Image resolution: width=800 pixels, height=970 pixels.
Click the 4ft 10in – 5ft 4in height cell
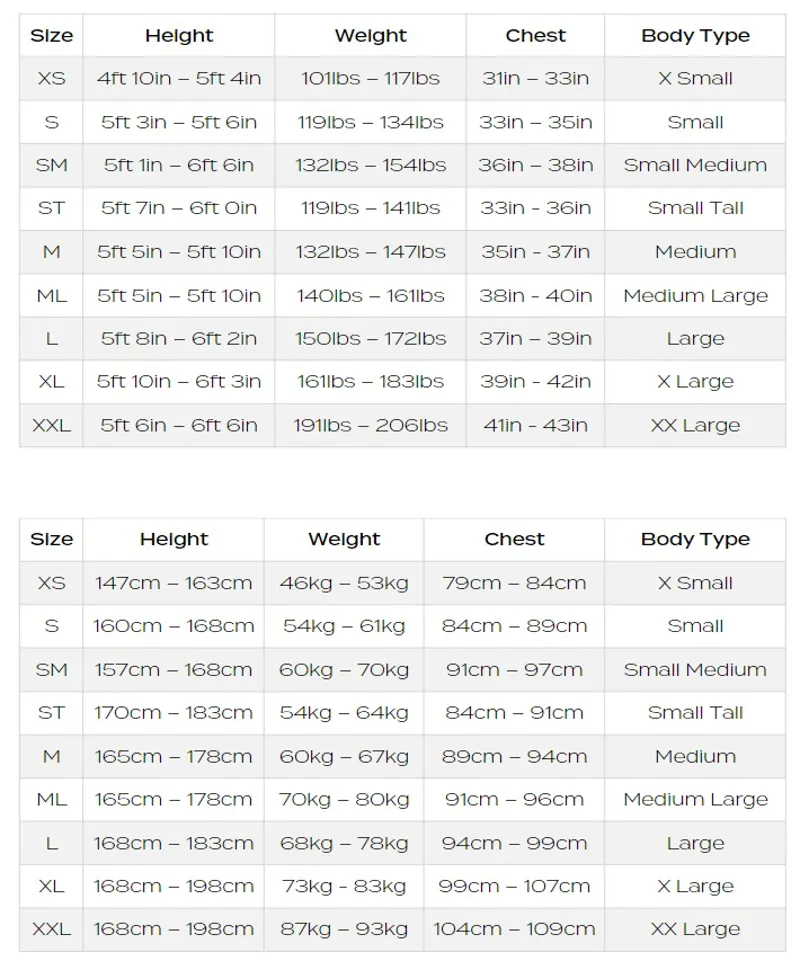179,79
